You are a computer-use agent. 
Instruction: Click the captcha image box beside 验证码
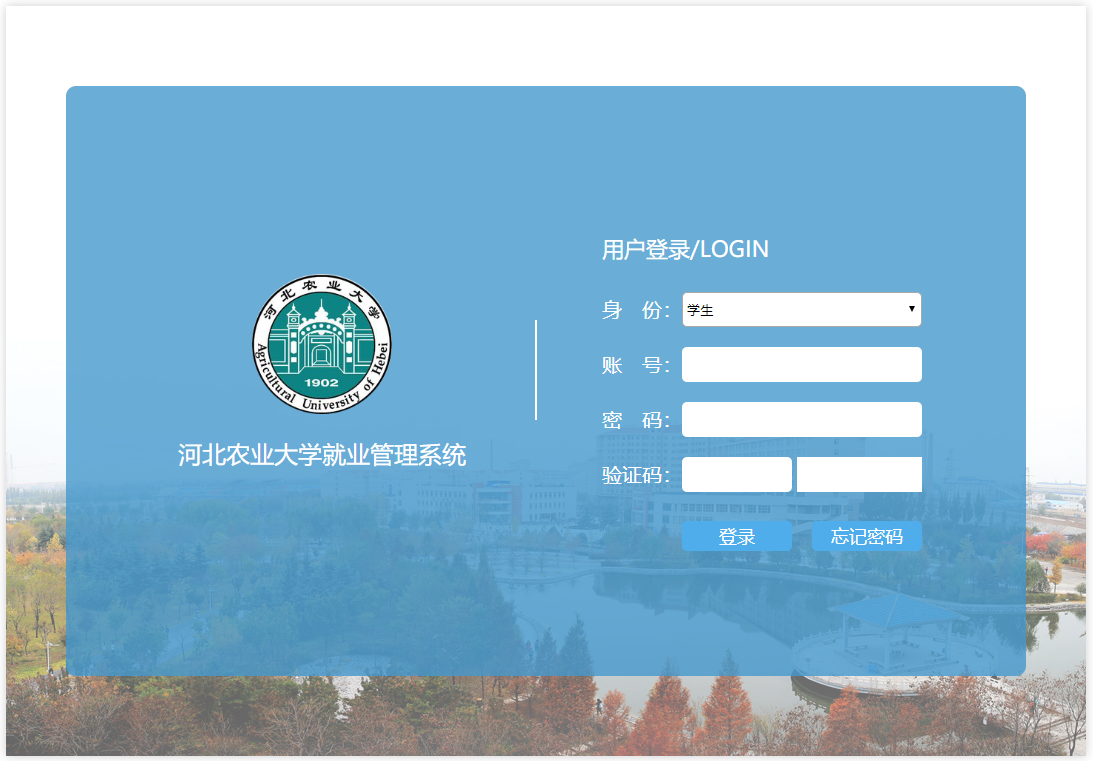pos(859,475)
